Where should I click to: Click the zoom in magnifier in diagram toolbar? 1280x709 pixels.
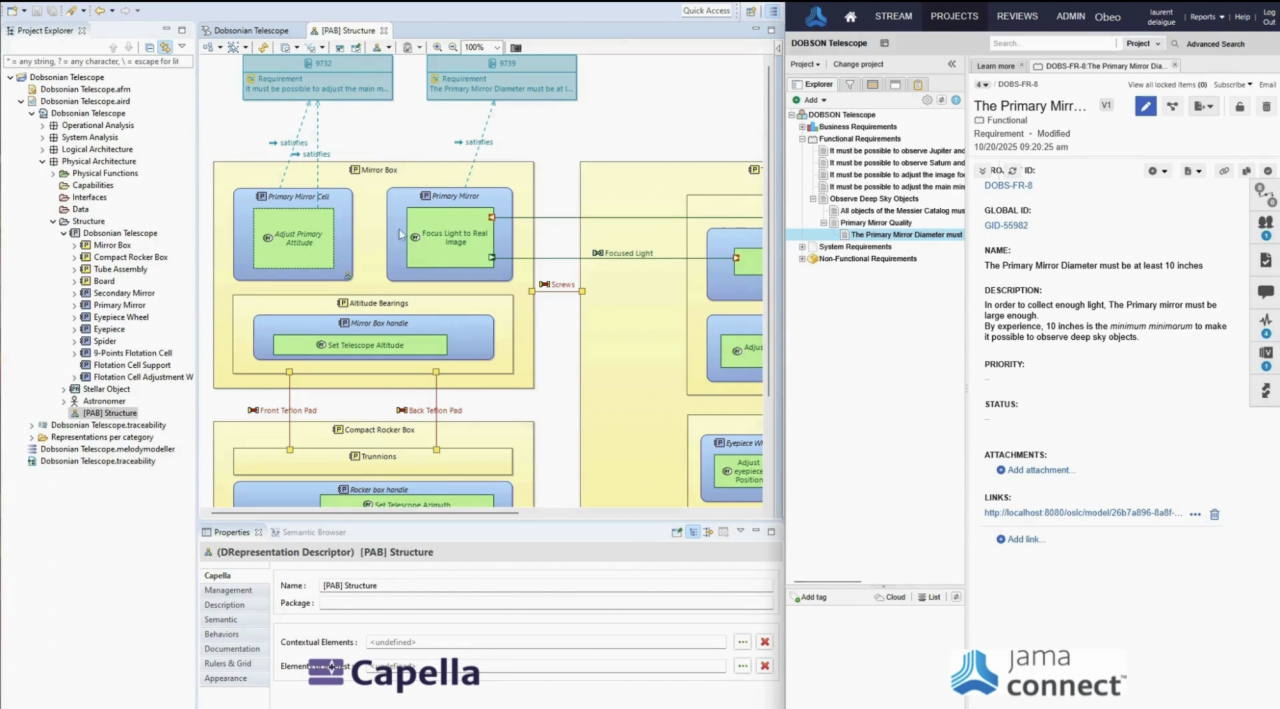[437, 47]
